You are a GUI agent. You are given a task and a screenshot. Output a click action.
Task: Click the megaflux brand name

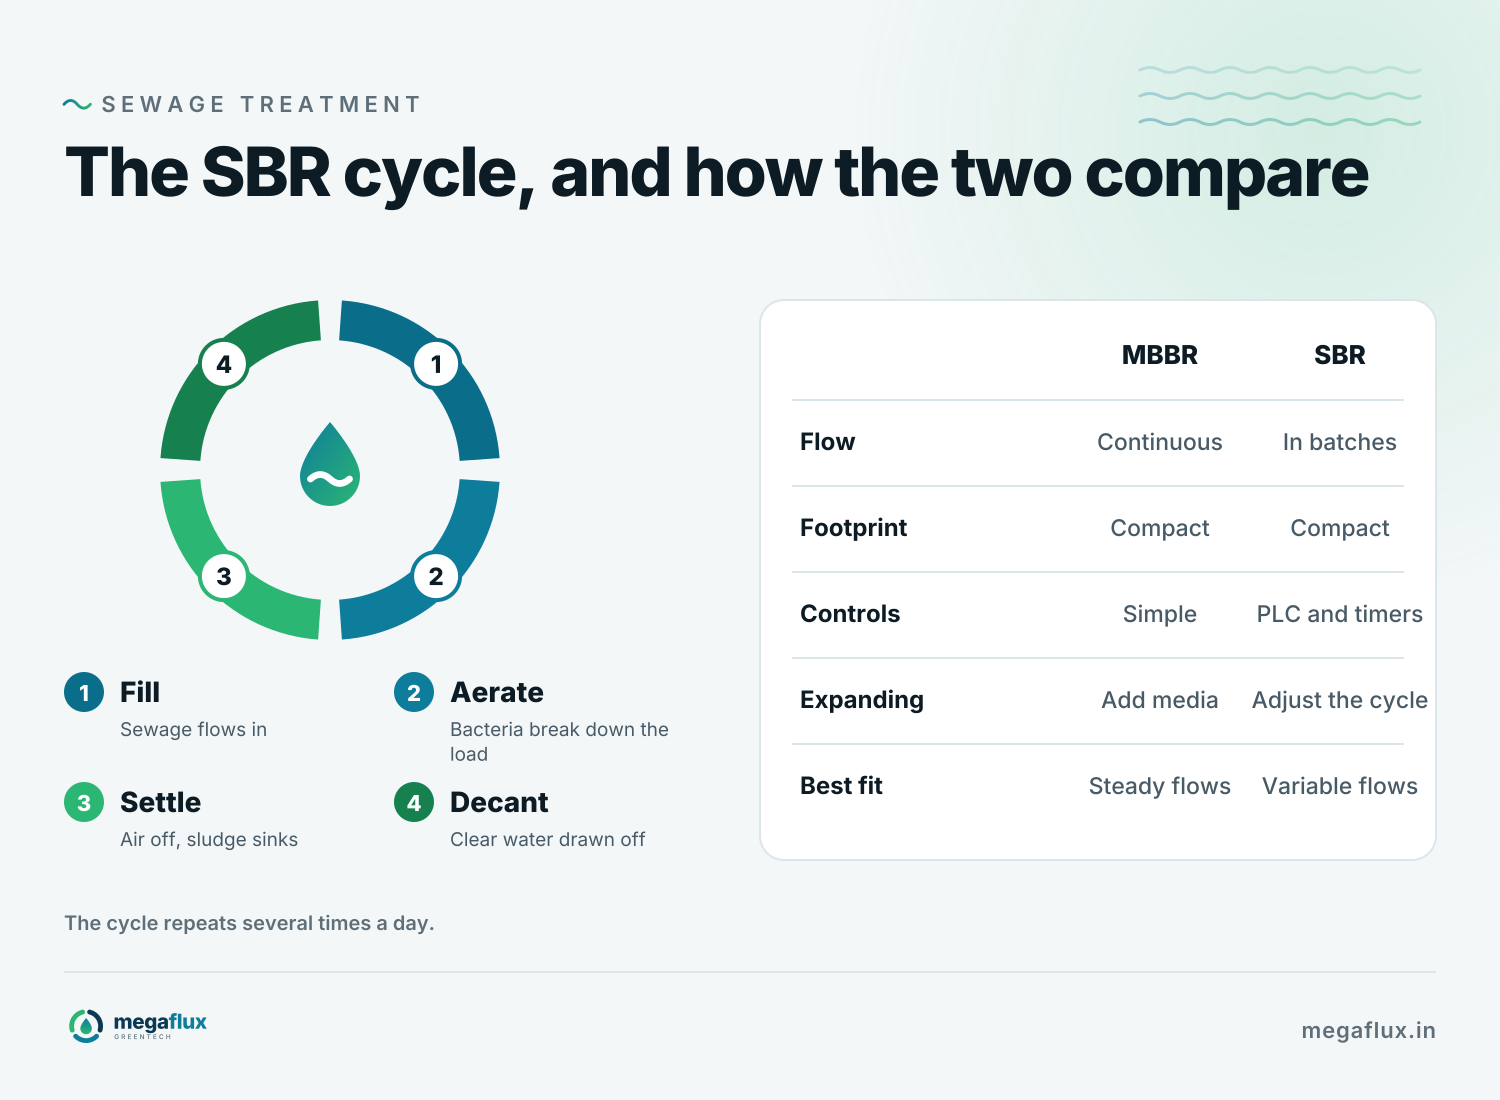click(x=160, y=1022)
